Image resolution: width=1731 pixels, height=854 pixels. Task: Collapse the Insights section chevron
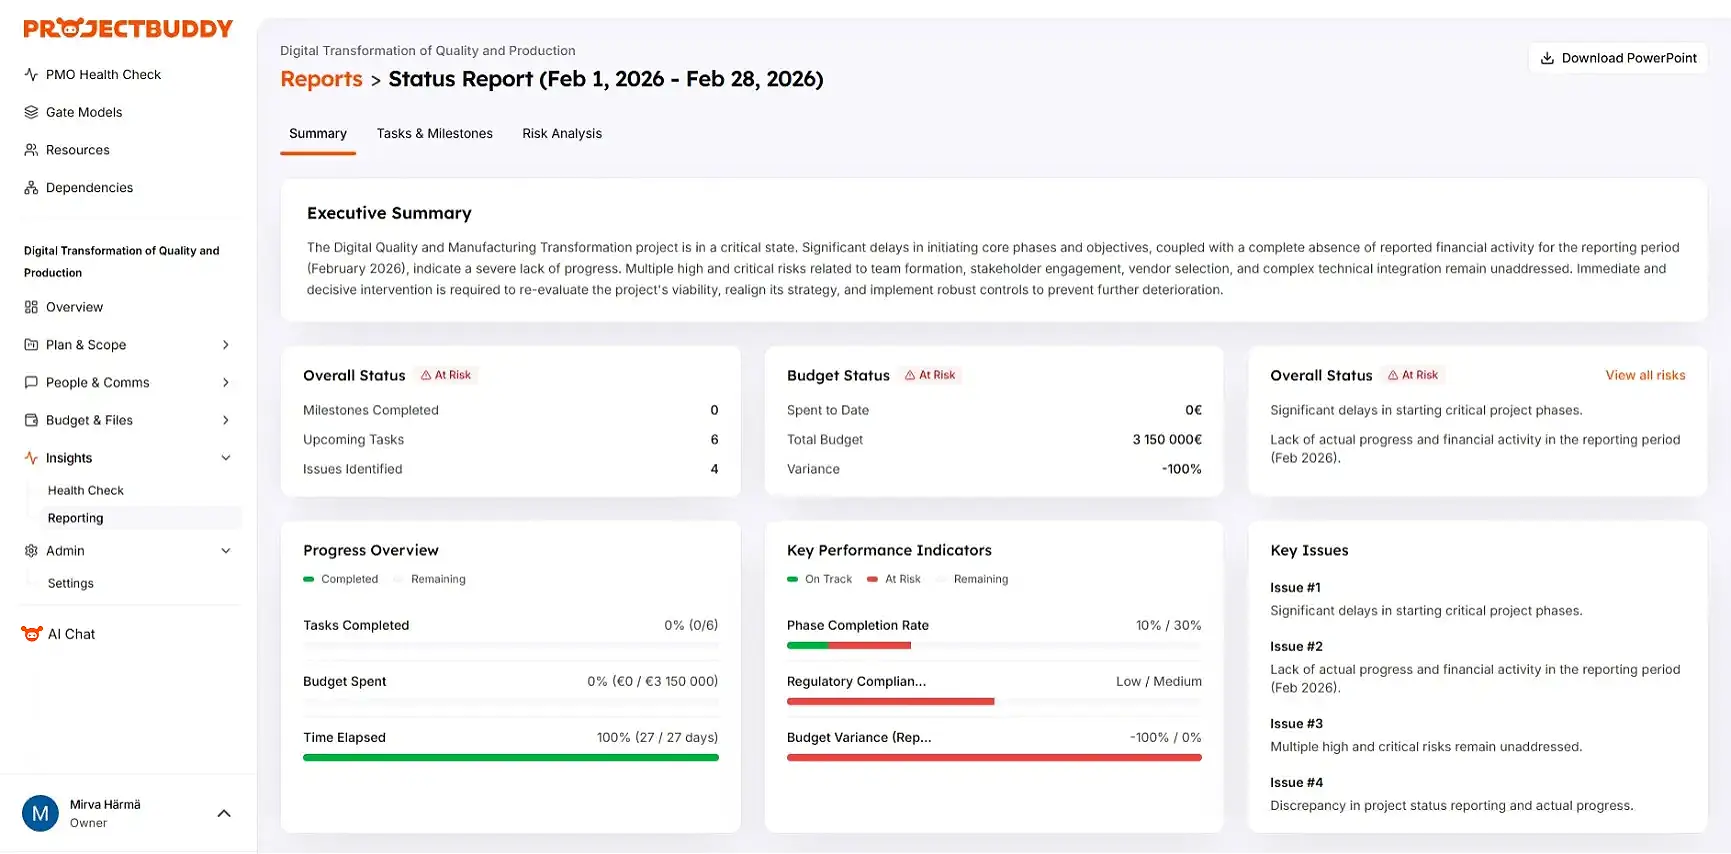coord(226,458)
